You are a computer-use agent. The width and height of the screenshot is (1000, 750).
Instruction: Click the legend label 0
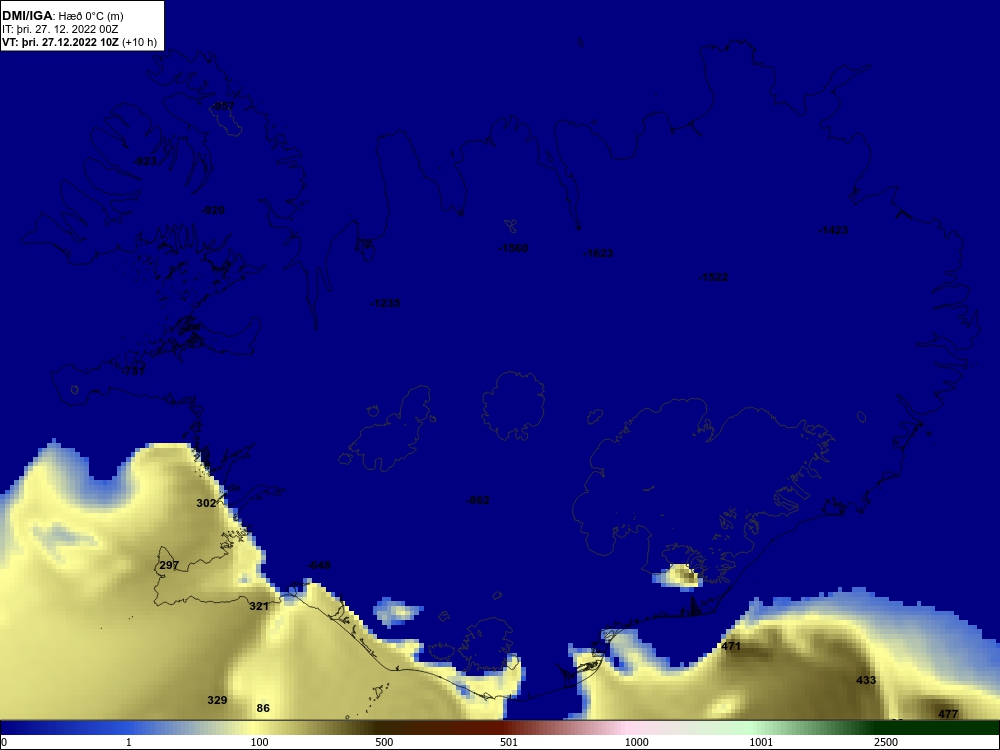4,742
